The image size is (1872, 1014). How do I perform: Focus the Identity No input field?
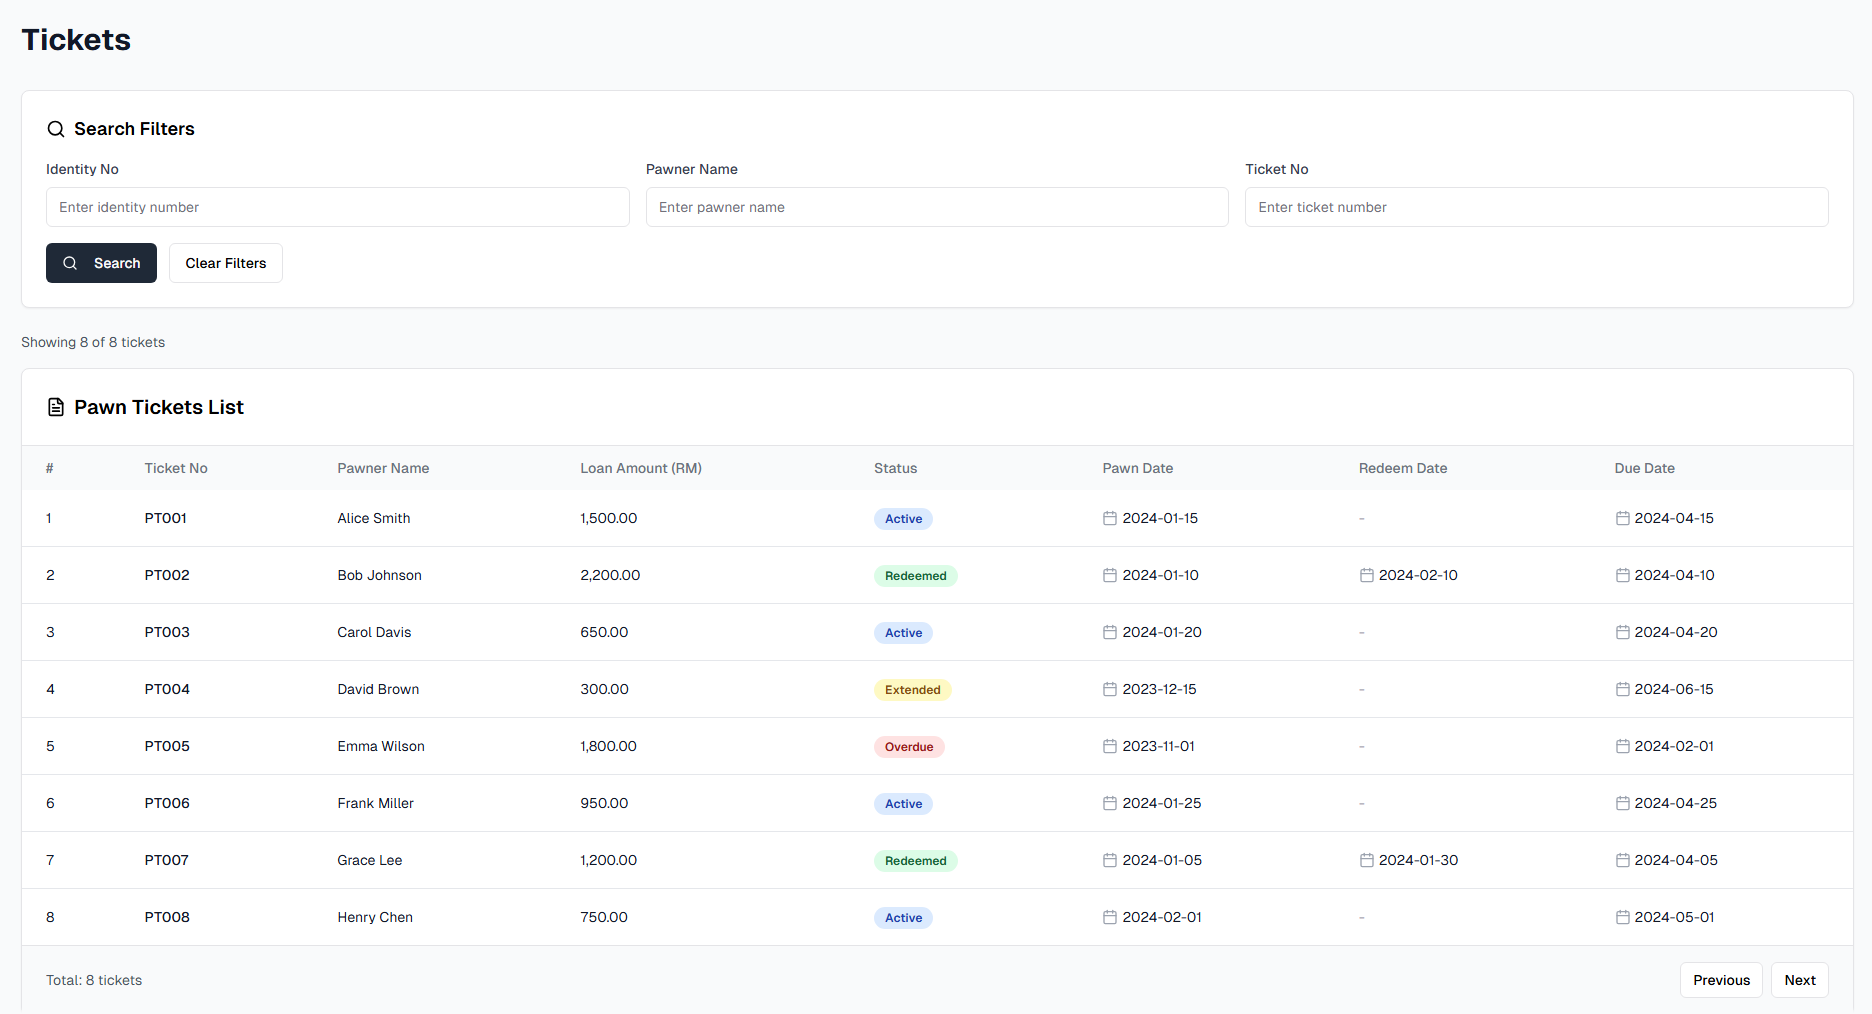pos(337,207)
